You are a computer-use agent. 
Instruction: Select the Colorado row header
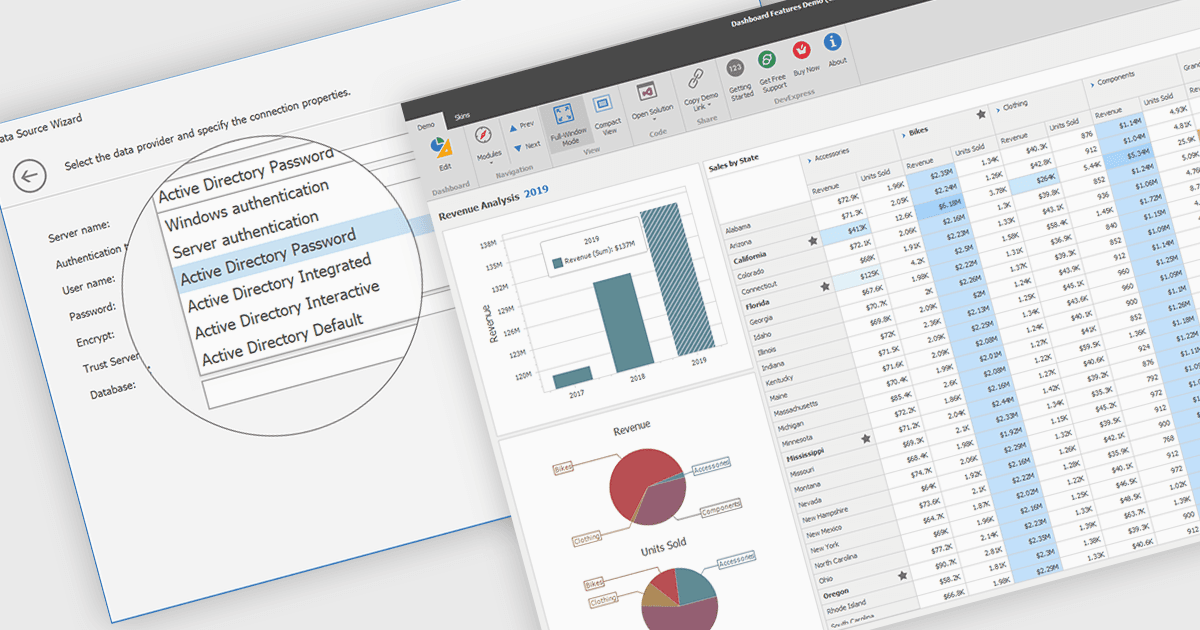pos(753,273)
